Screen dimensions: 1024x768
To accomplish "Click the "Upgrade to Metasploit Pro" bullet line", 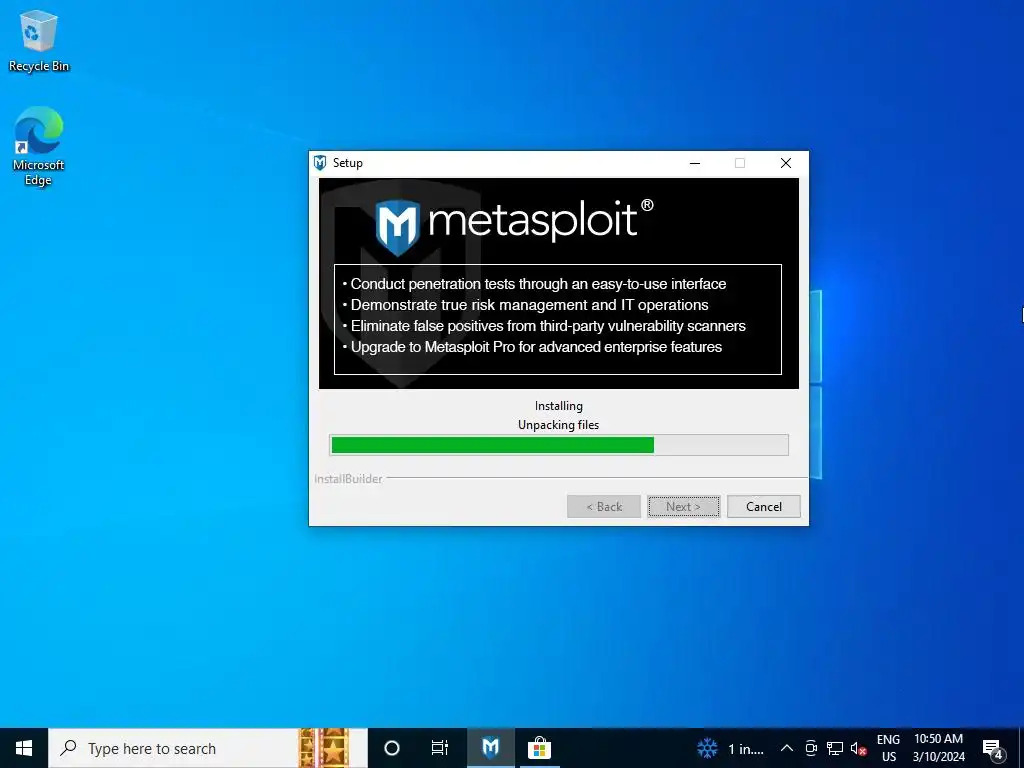I will pyautogui.click(x=532, y=347).
